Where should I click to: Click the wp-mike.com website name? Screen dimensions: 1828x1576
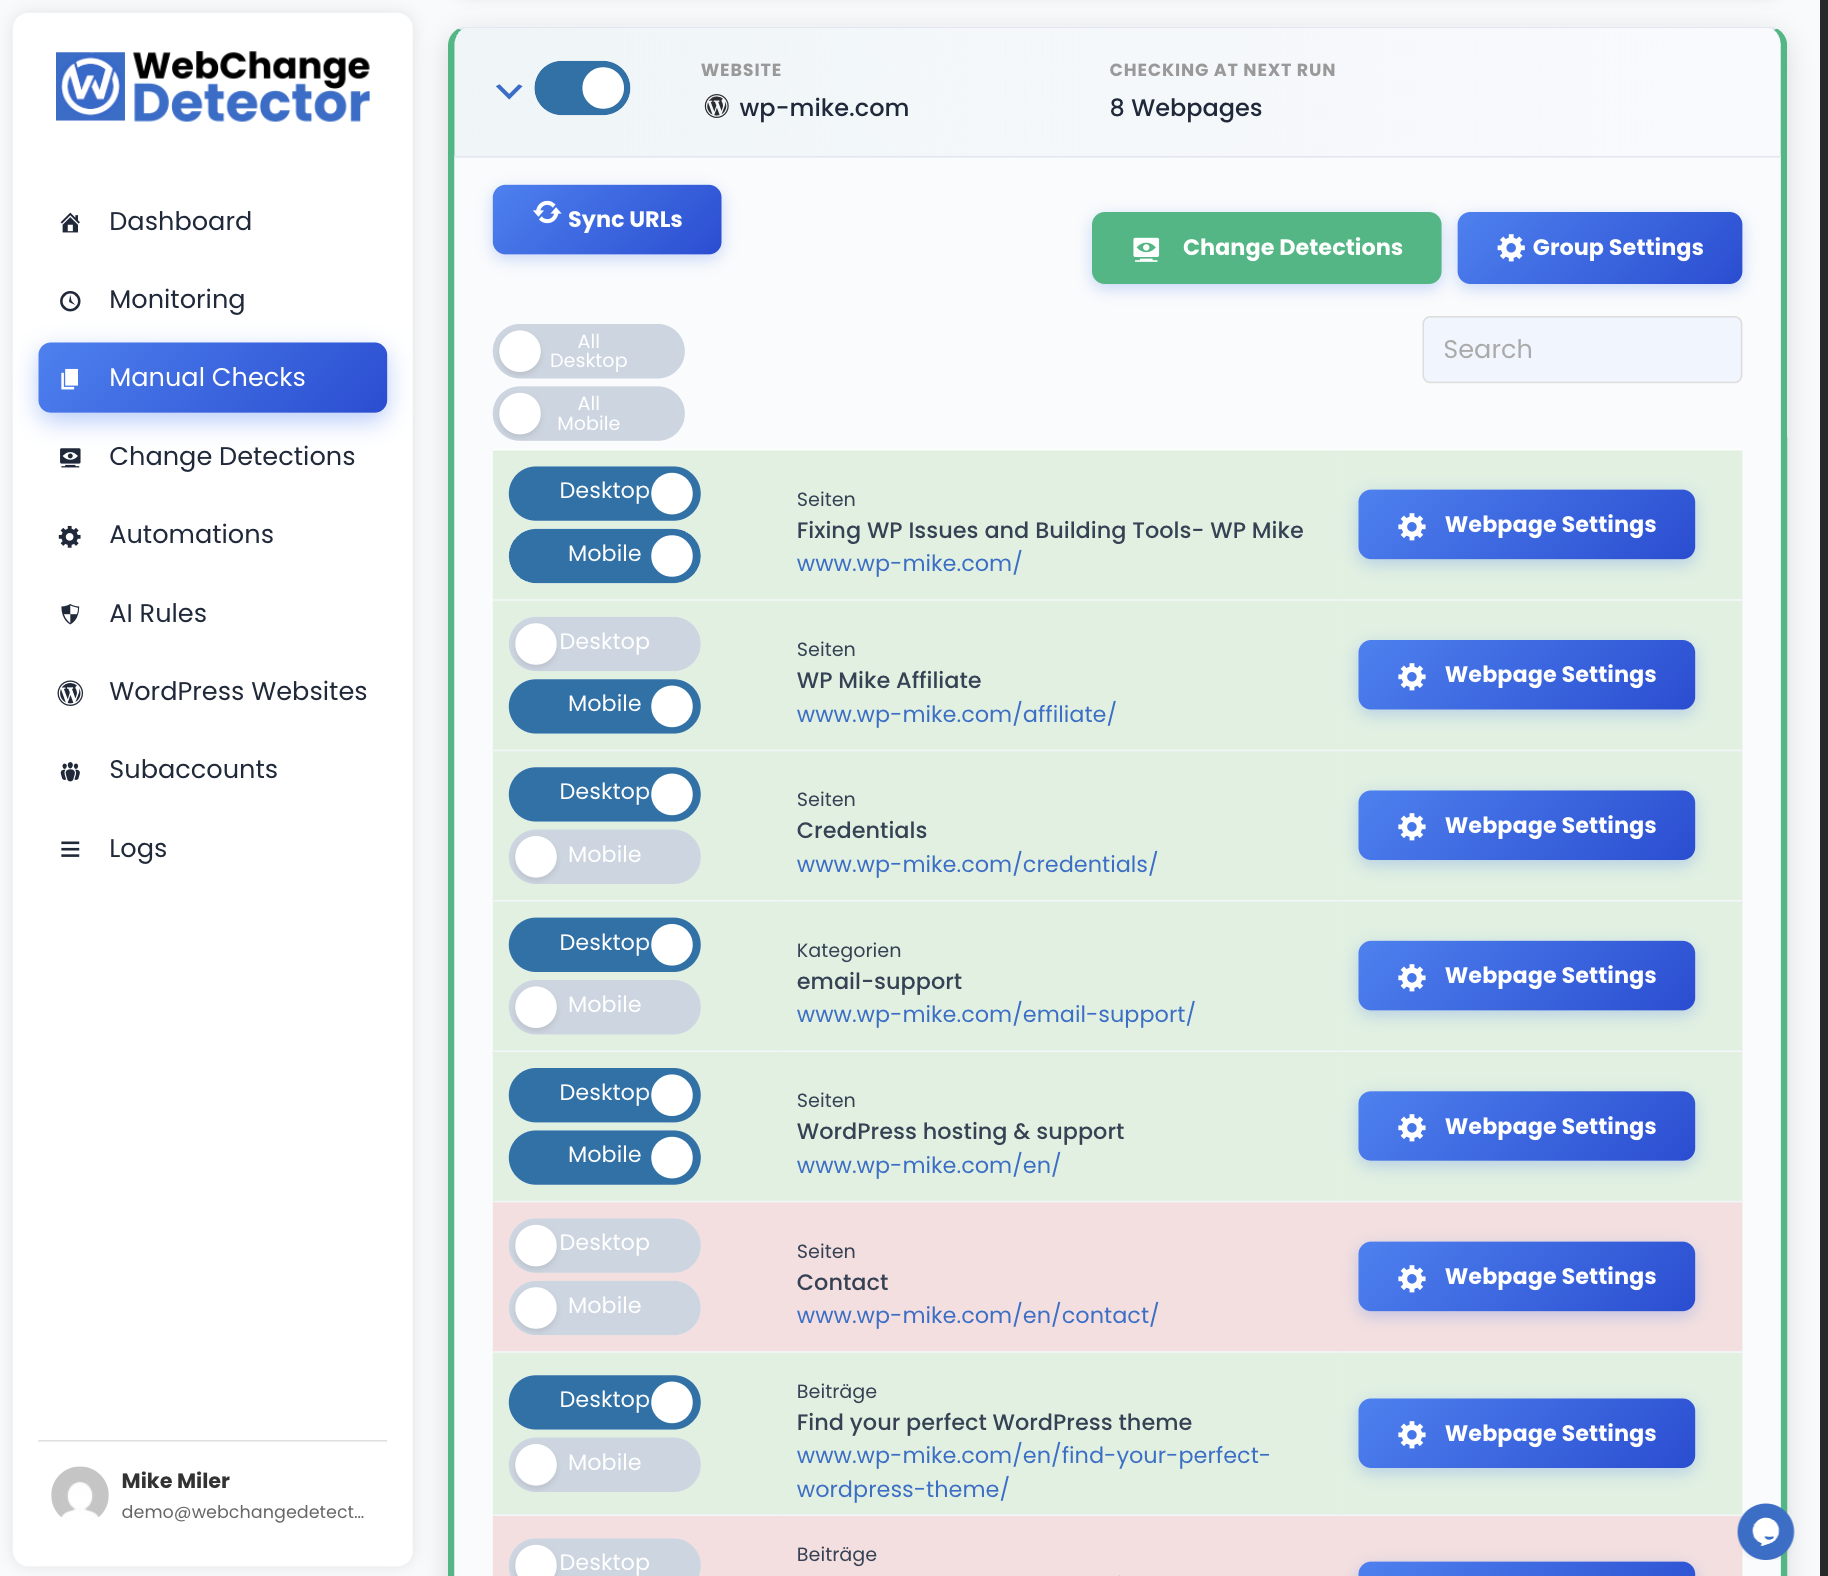[x=824, y=107]
